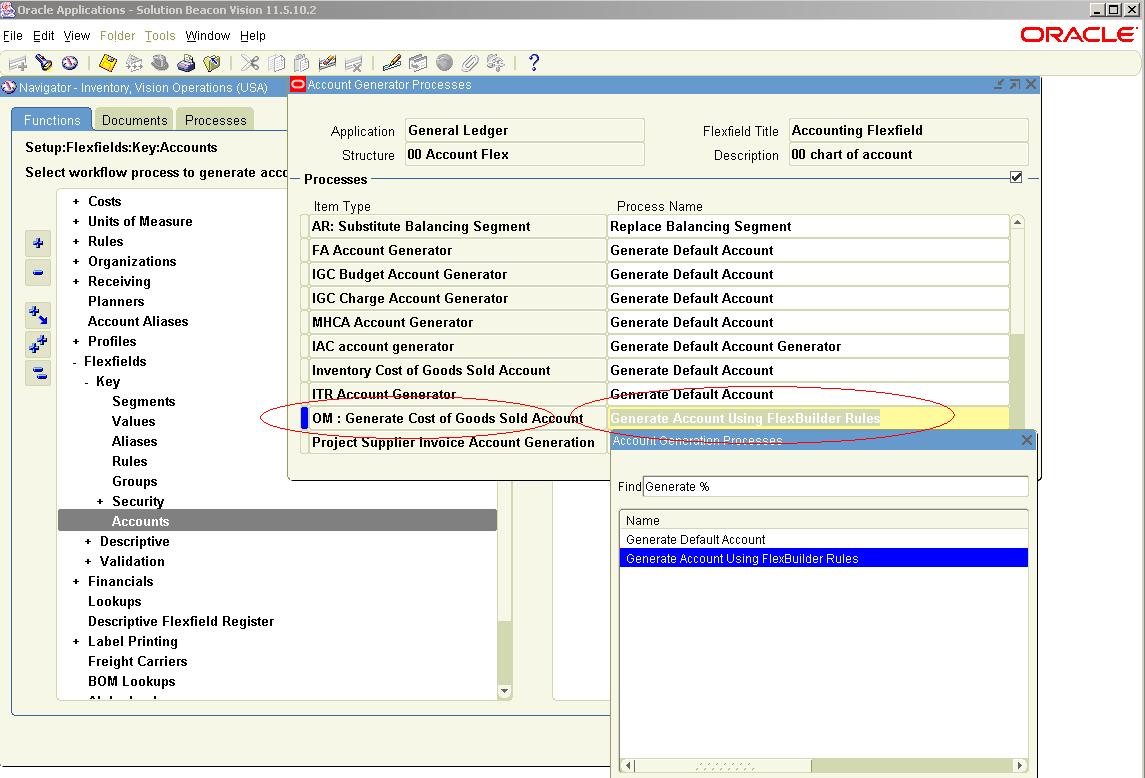
Task: Click the Next Step toolbar icon
Action: coord(134,63)
